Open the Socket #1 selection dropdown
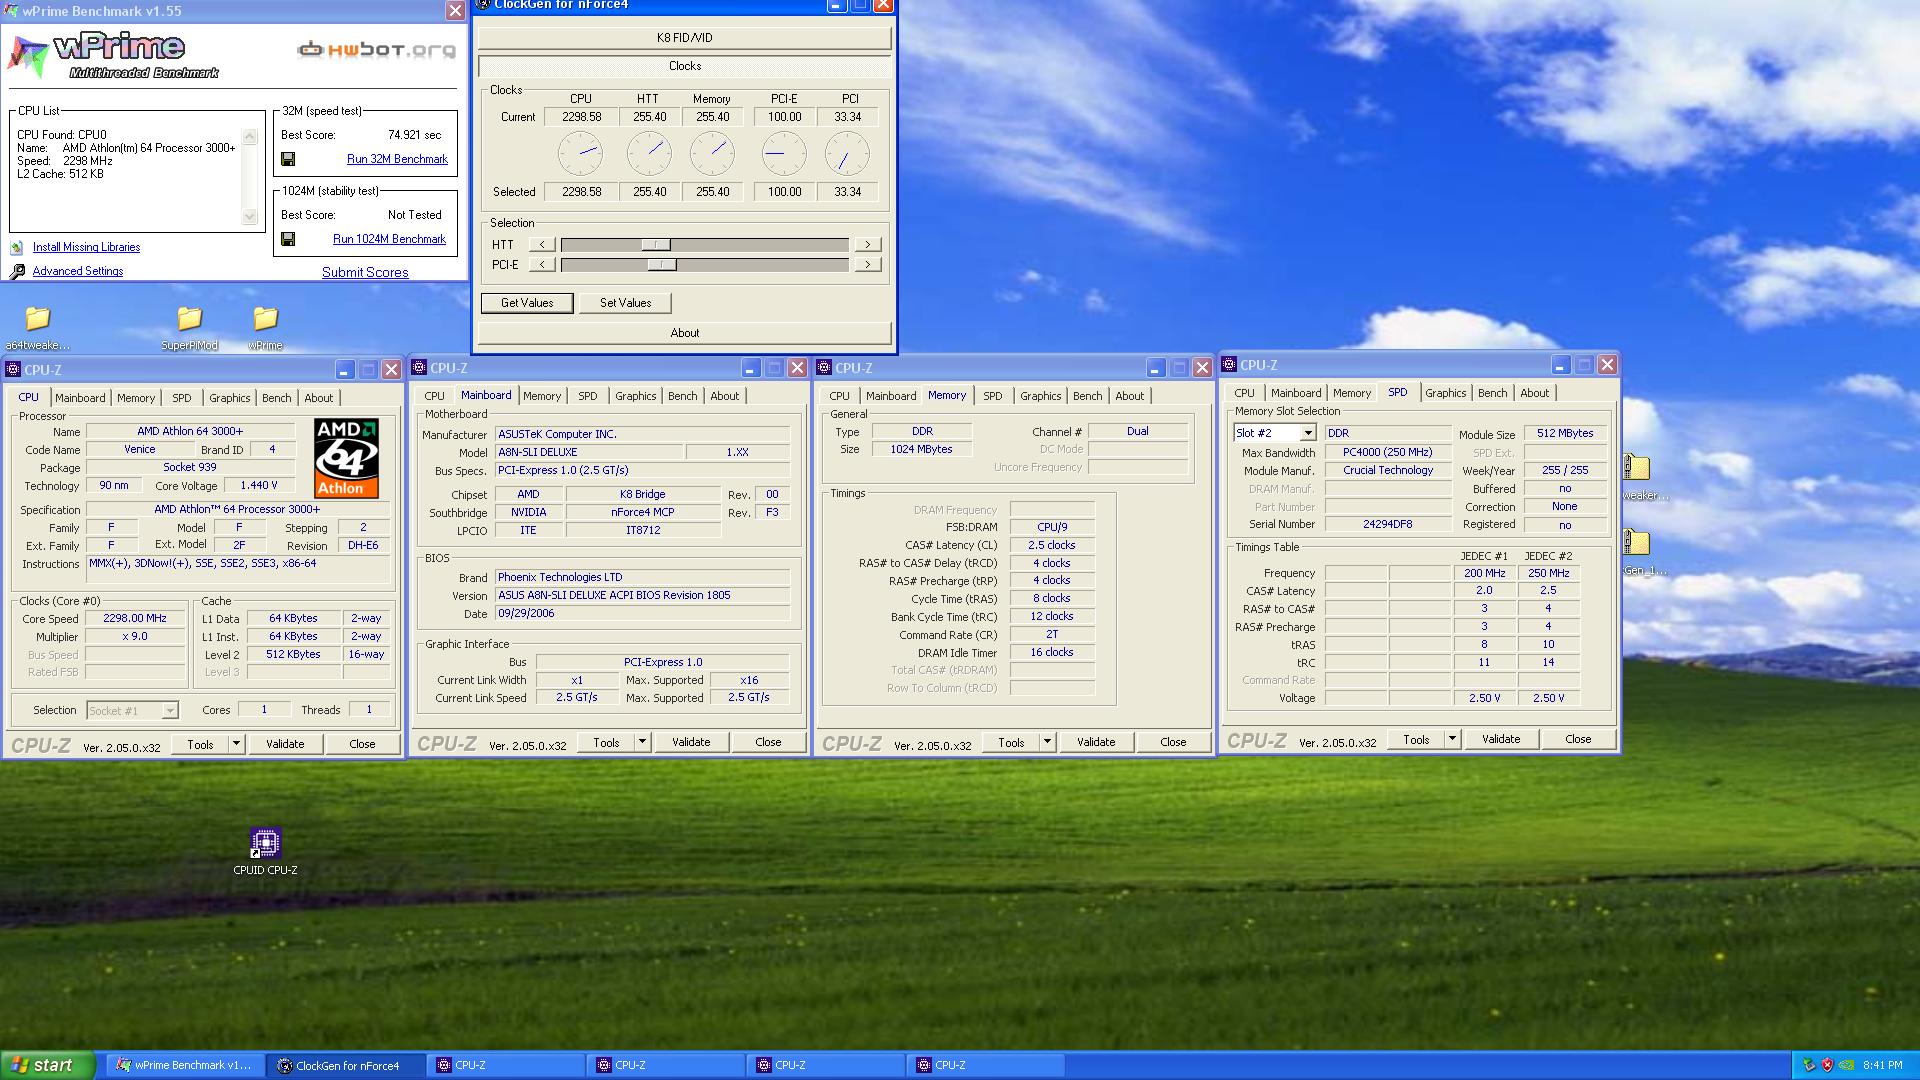The image size is (1920, 1080). coord(170,711)
